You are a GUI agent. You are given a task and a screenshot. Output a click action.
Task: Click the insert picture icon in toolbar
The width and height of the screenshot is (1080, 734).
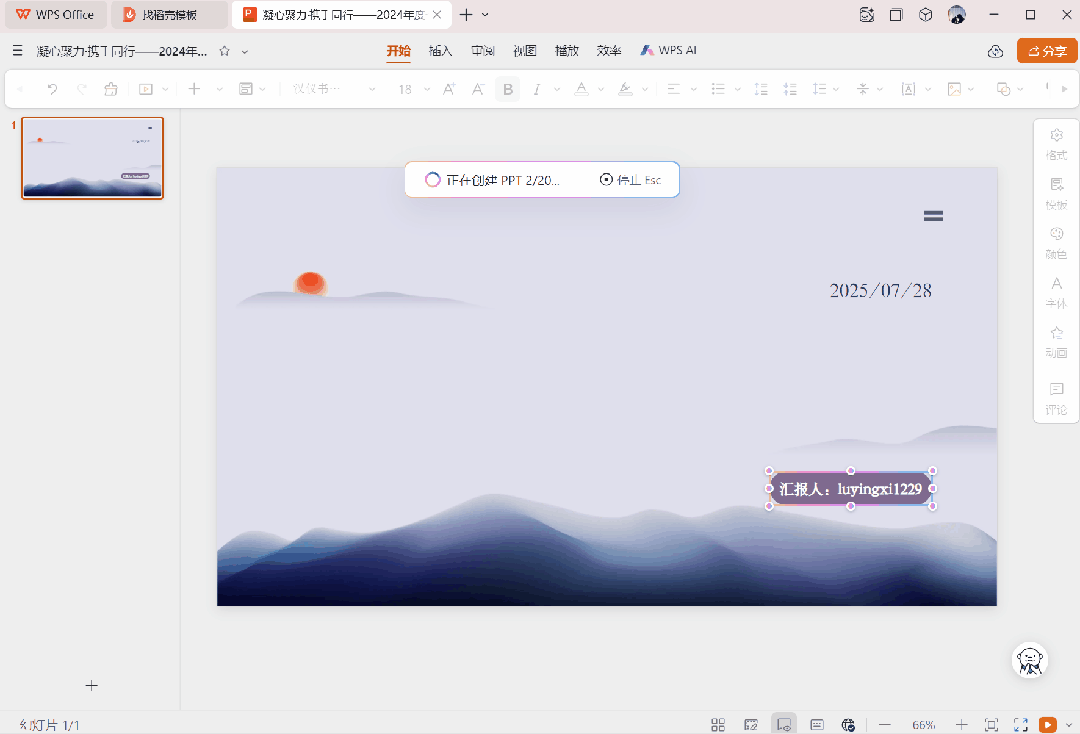[954, 89]
